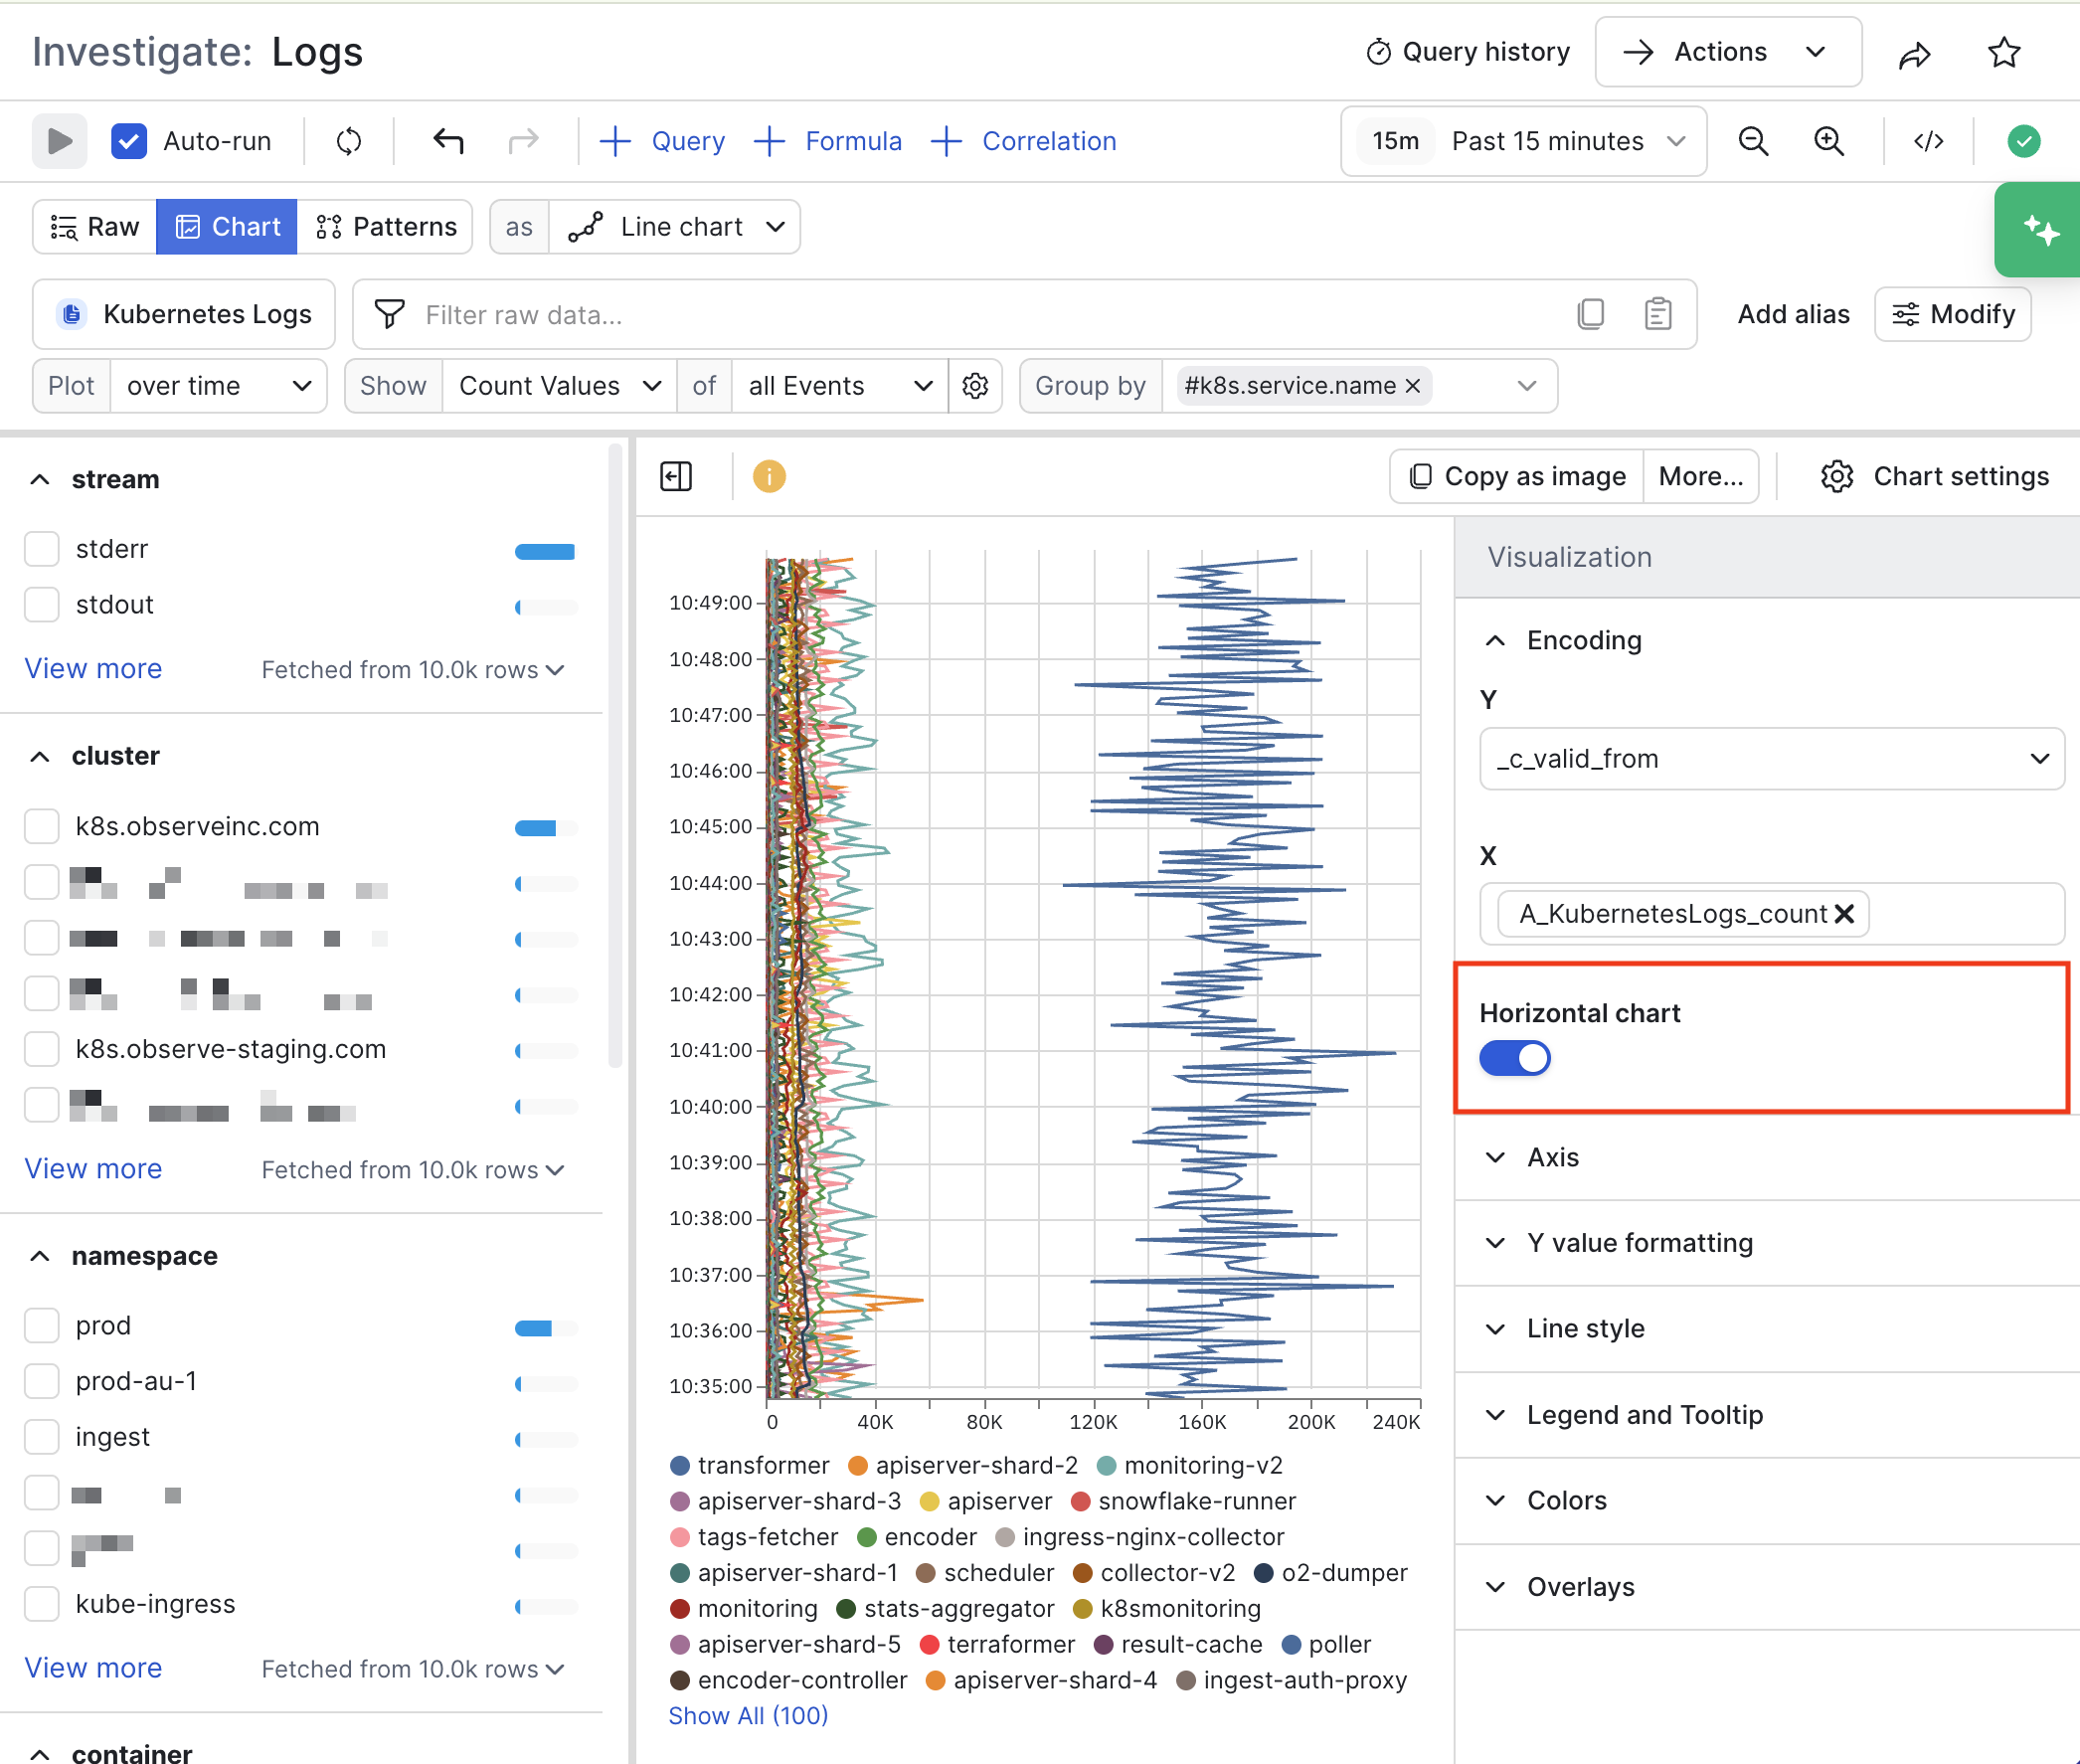Open the Count Values dropdown

pyautogui.click(x=560, y=386)
